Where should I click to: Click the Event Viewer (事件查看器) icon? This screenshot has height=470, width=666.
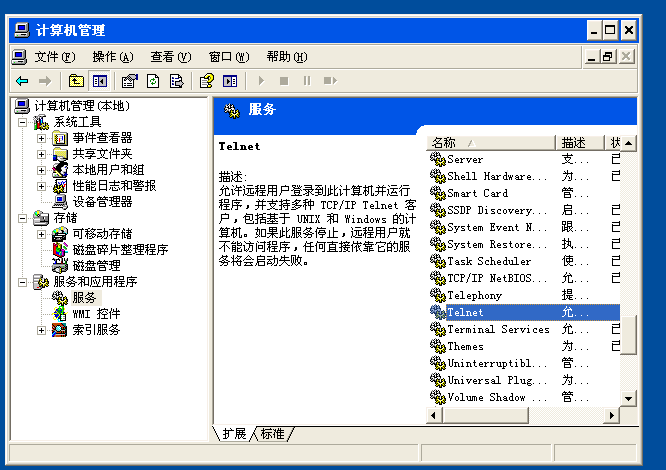tap(60, 138)
